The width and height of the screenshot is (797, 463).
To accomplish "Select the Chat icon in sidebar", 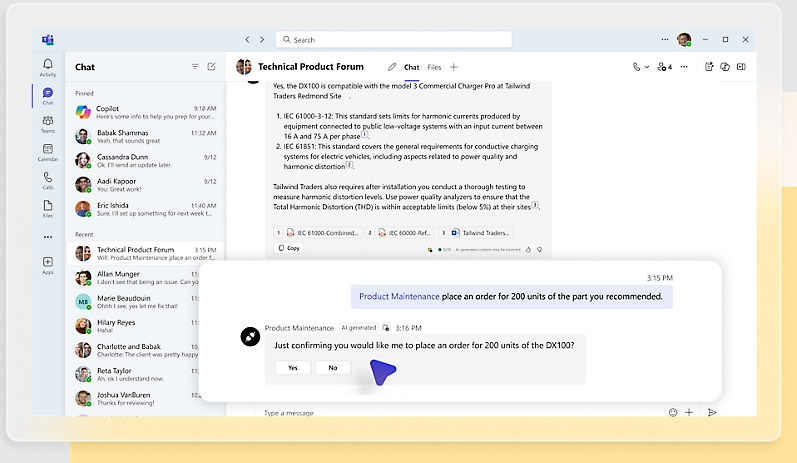I will [x=48, y=96].
